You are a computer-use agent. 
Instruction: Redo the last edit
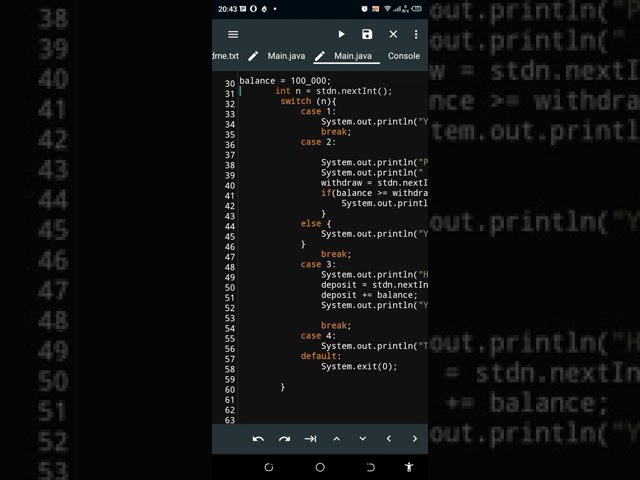click(284, 439)
